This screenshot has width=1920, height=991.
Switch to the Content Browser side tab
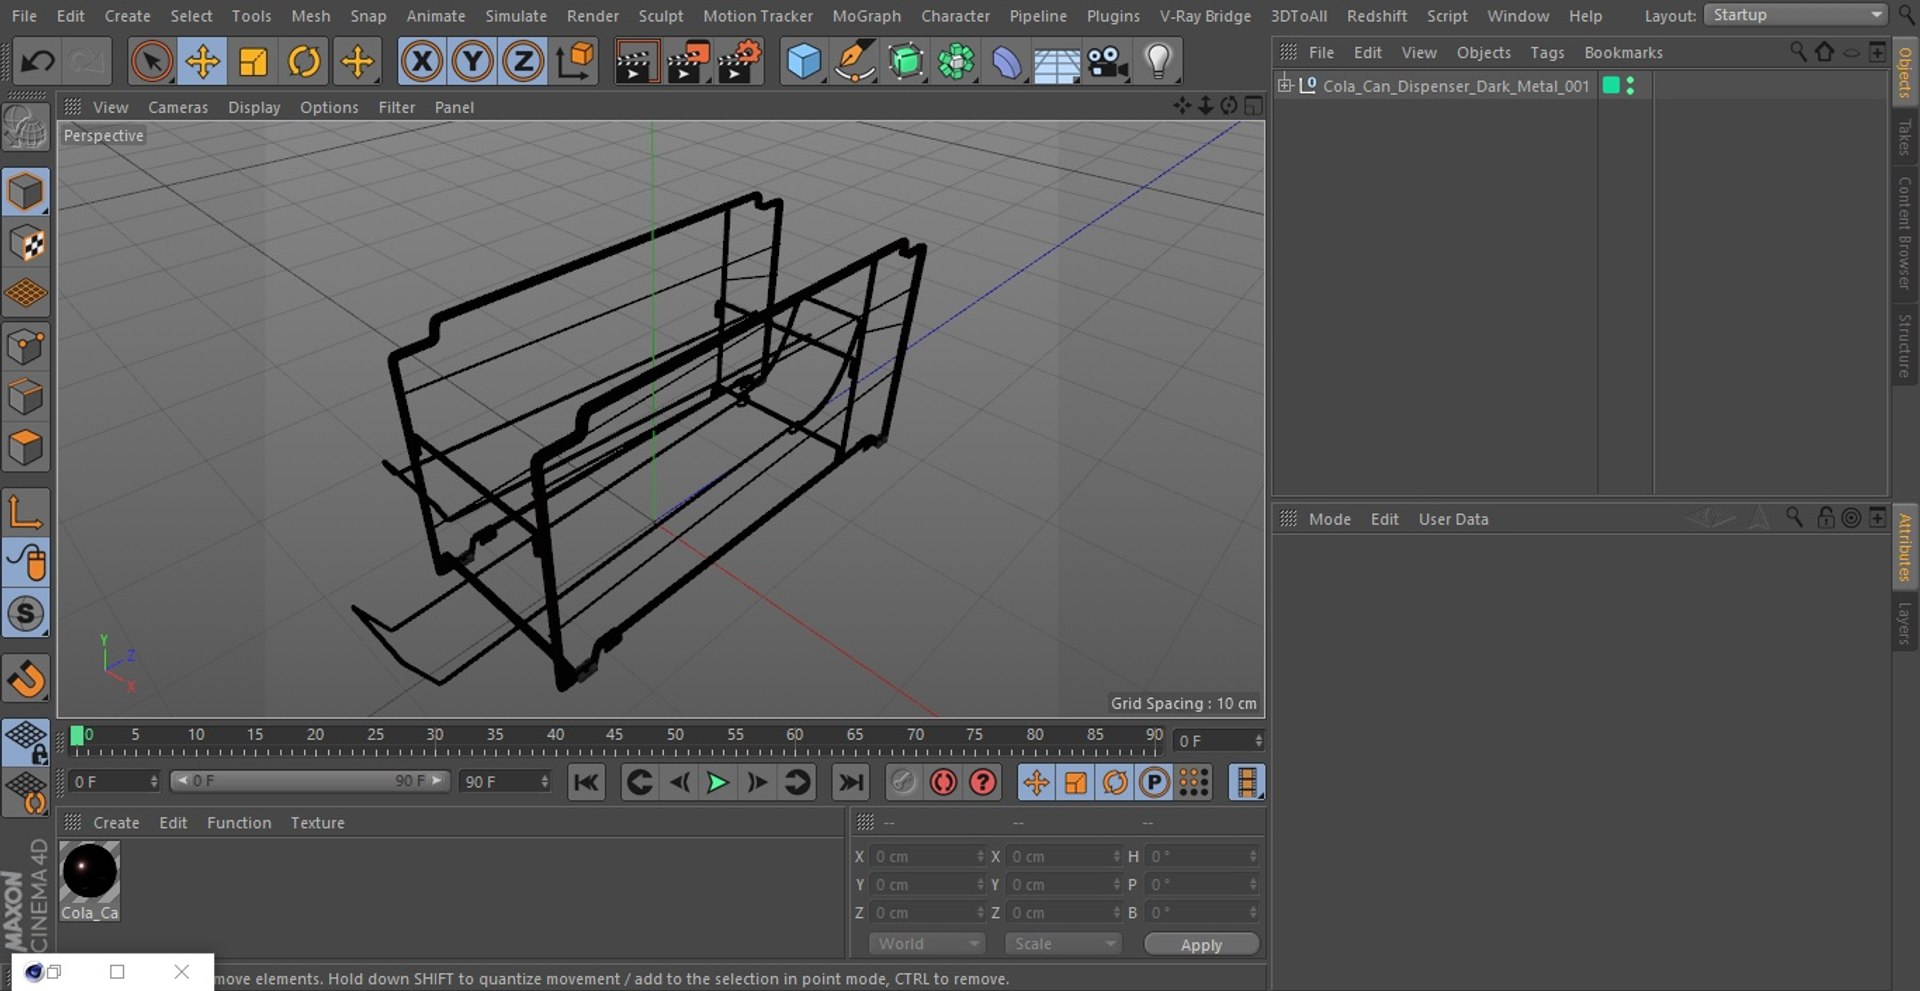(x=1905, y=234)
